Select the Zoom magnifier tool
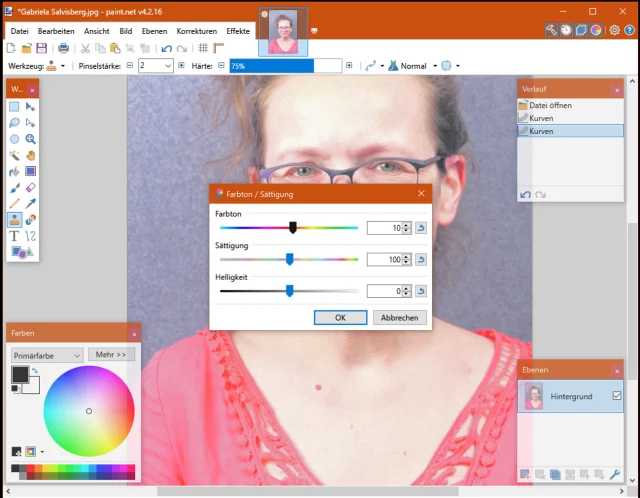 coord(31,139)
